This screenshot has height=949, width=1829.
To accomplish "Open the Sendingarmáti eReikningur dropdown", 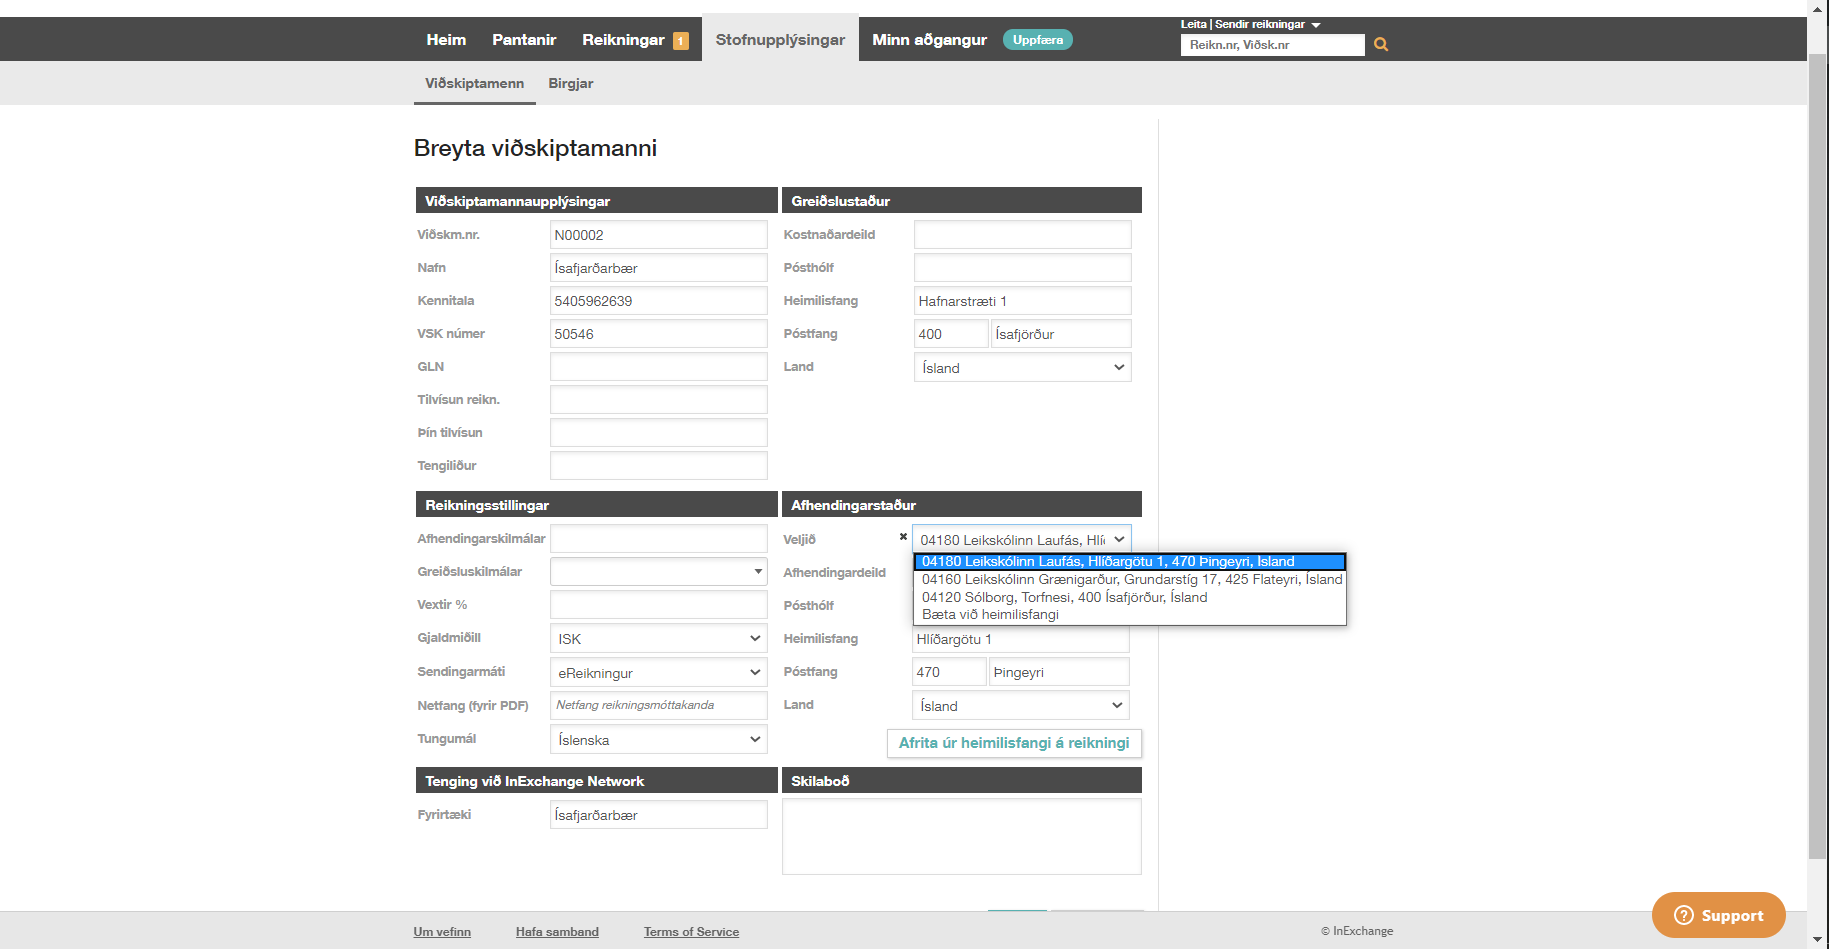I will click(x=658, y=673).
